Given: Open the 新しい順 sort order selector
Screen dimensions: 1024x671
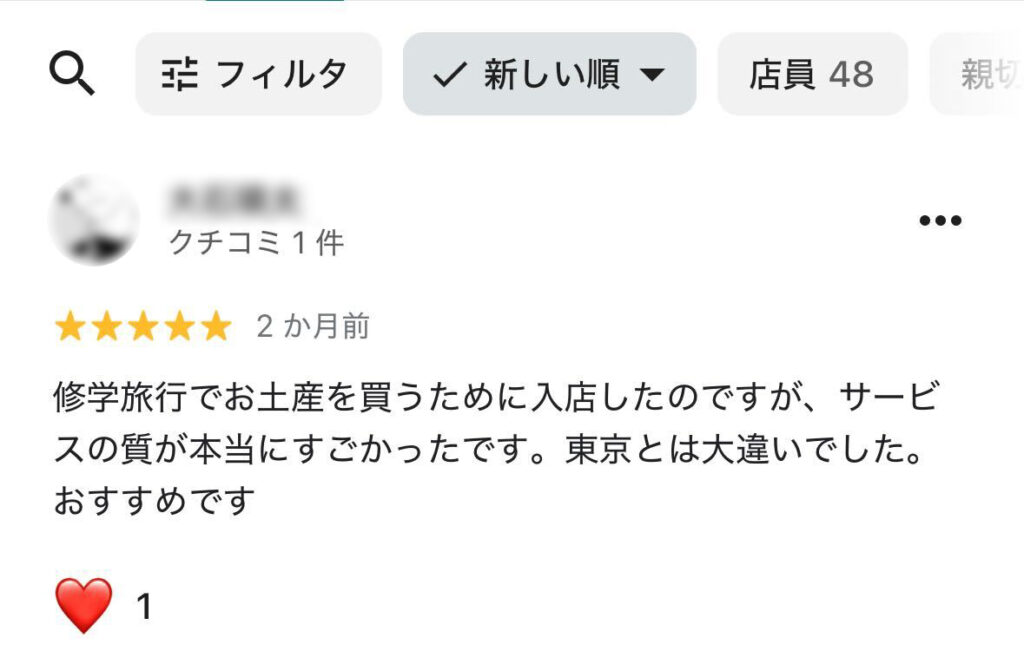Looking at the screenshot, I should [x=549, y=75].
